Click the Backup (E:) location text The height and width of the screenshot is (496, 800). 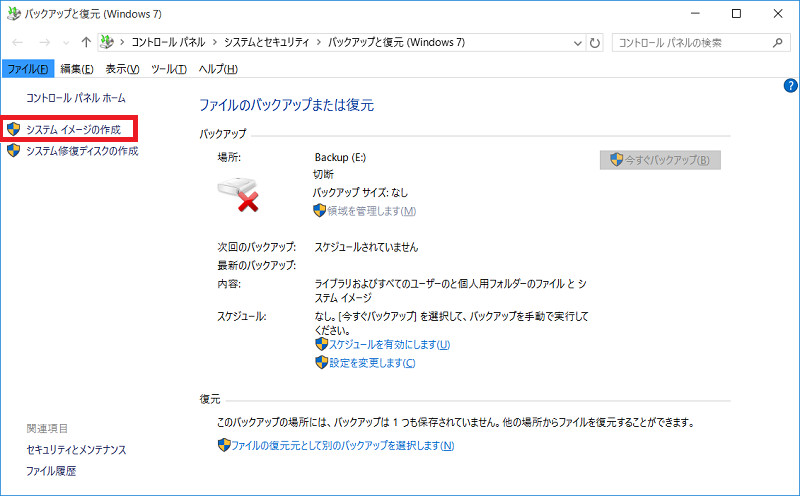[x=340, y=158]
